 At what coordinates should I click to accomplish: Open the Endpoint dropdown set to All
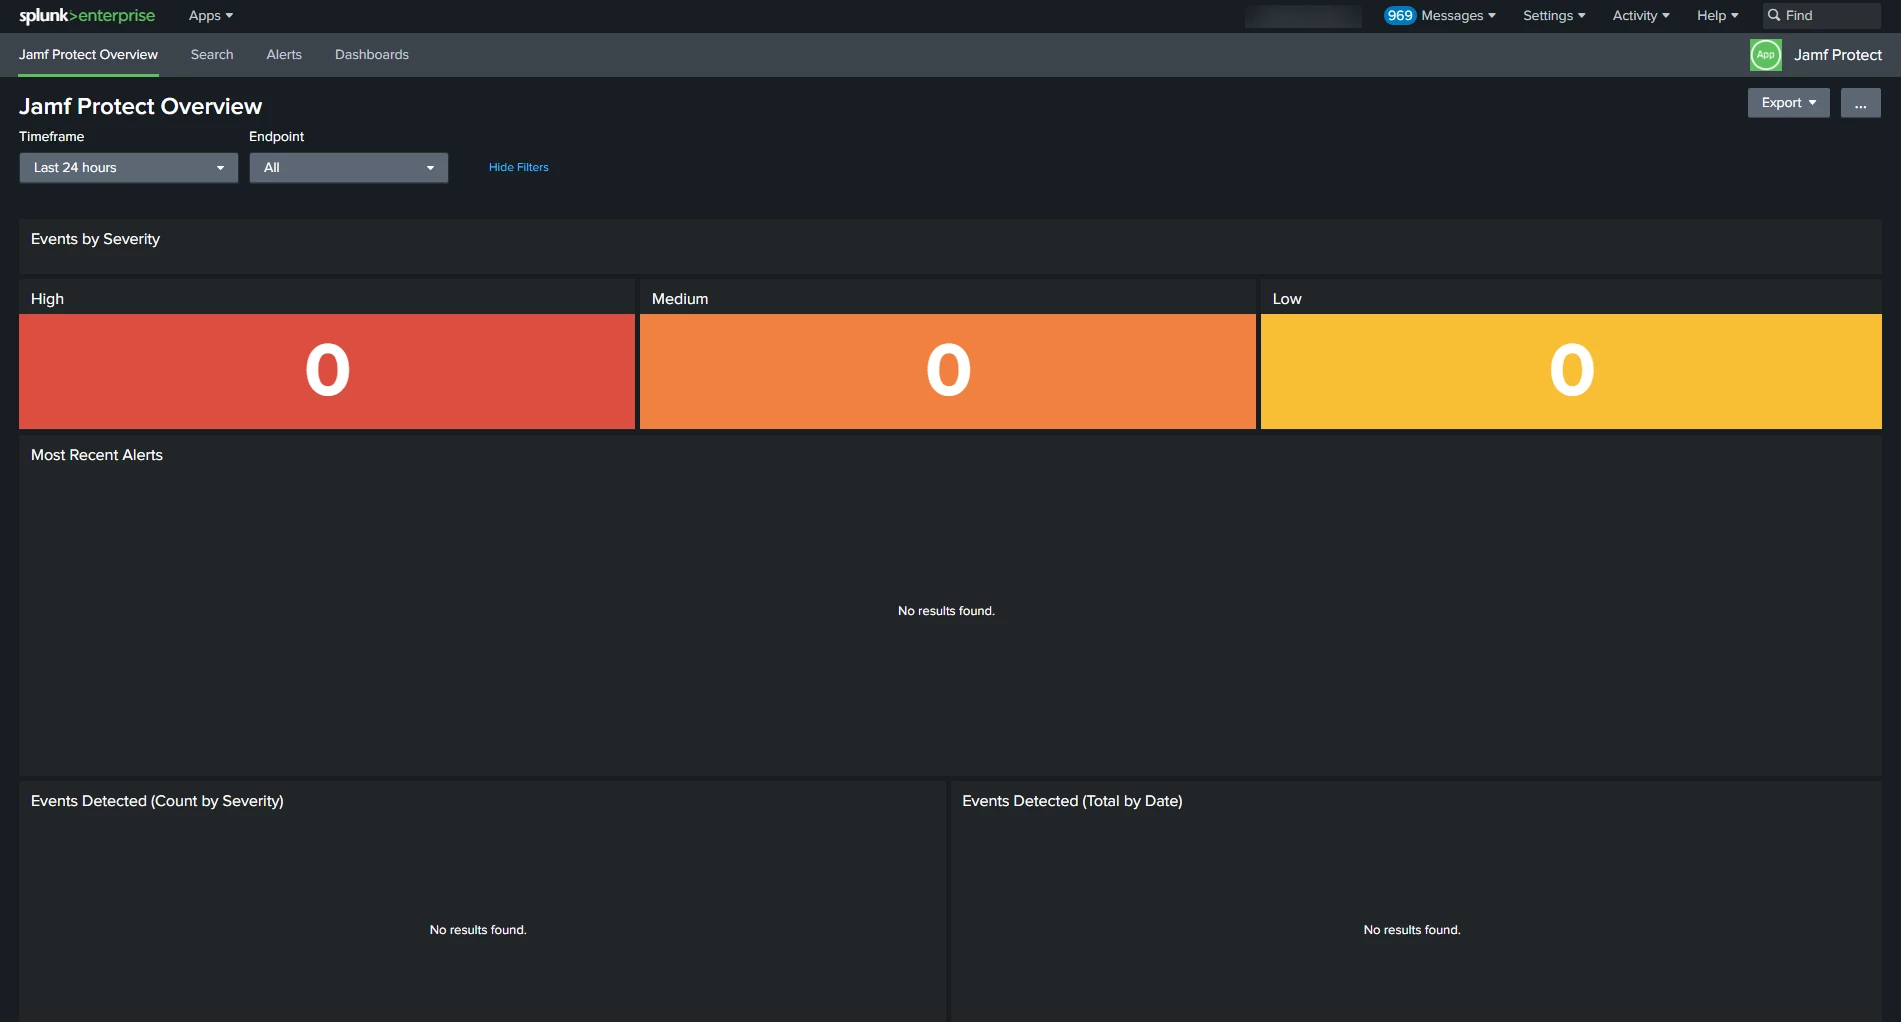pos(348,167)
